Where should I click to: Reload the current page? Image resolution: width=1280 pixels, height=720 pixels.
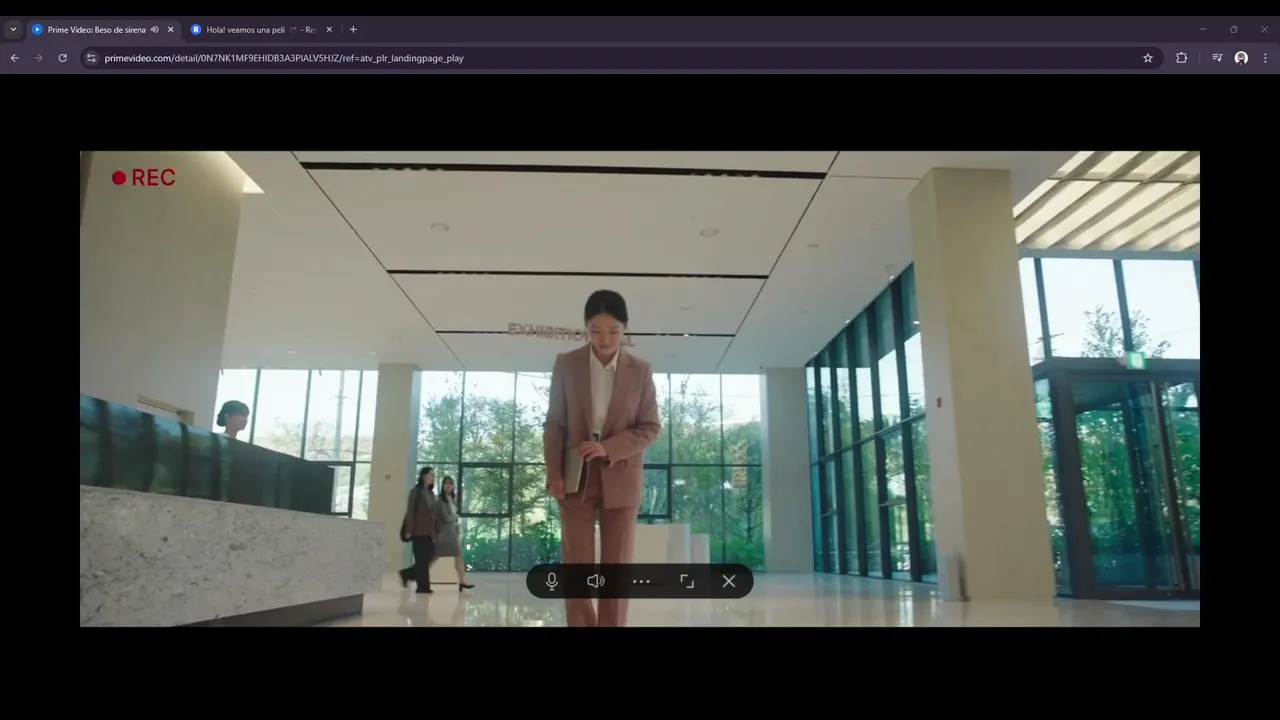(x=63, y=58)
